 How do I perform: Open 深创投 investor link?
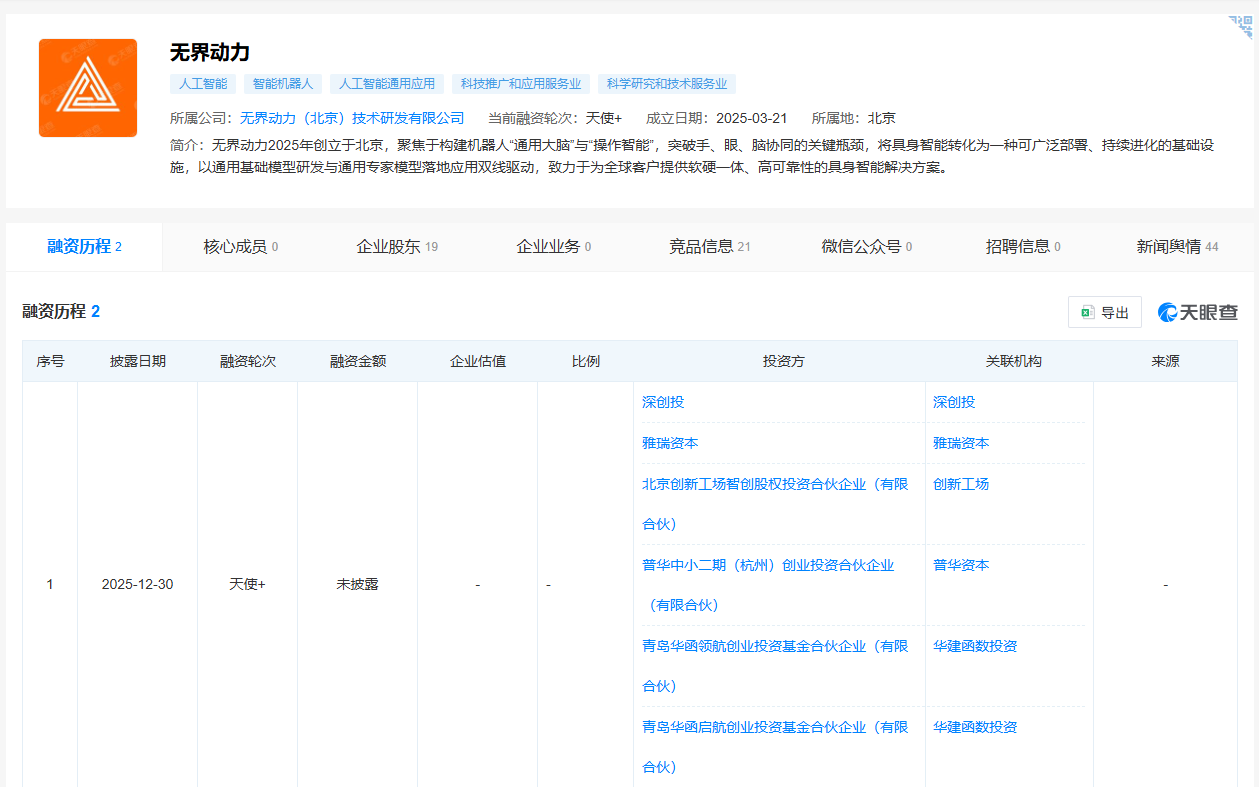point(663,402)
